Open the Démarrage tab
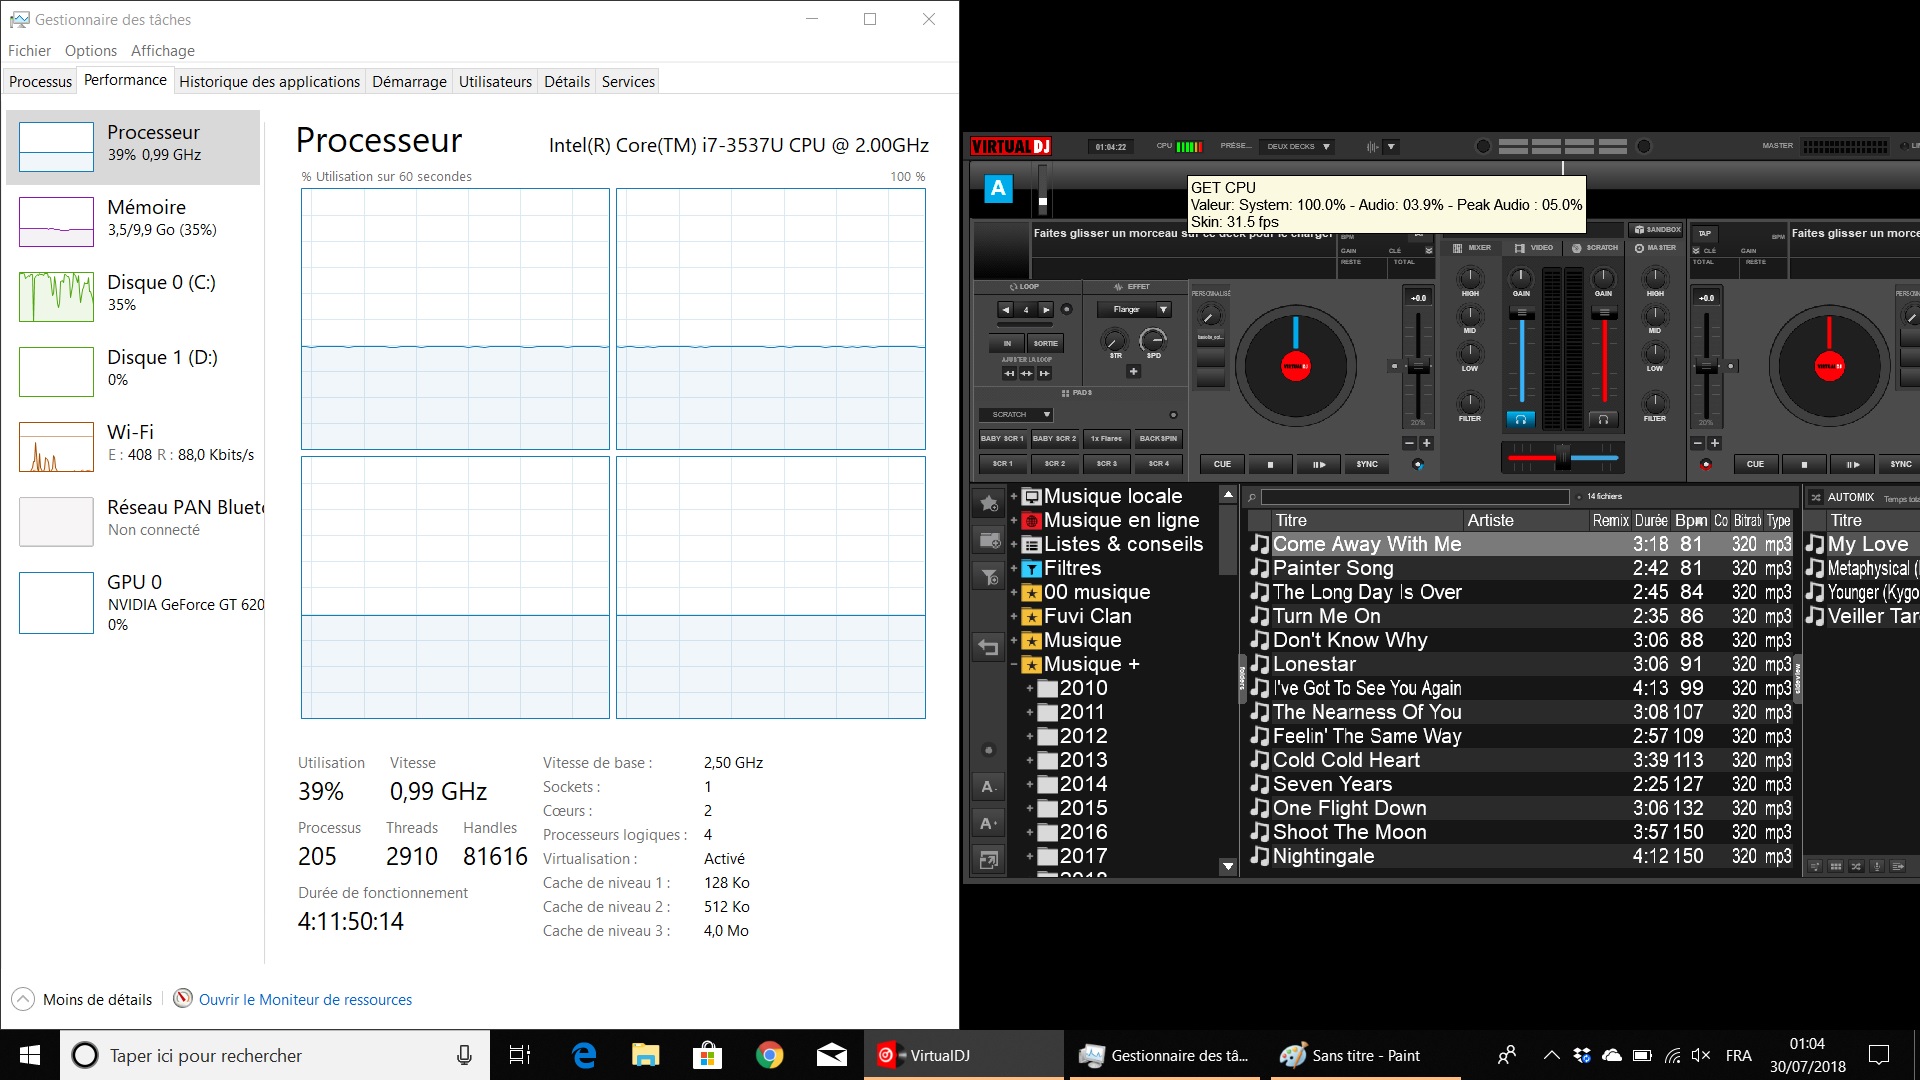This screenshot has height=1080, width=1920. tap(409, 81)
